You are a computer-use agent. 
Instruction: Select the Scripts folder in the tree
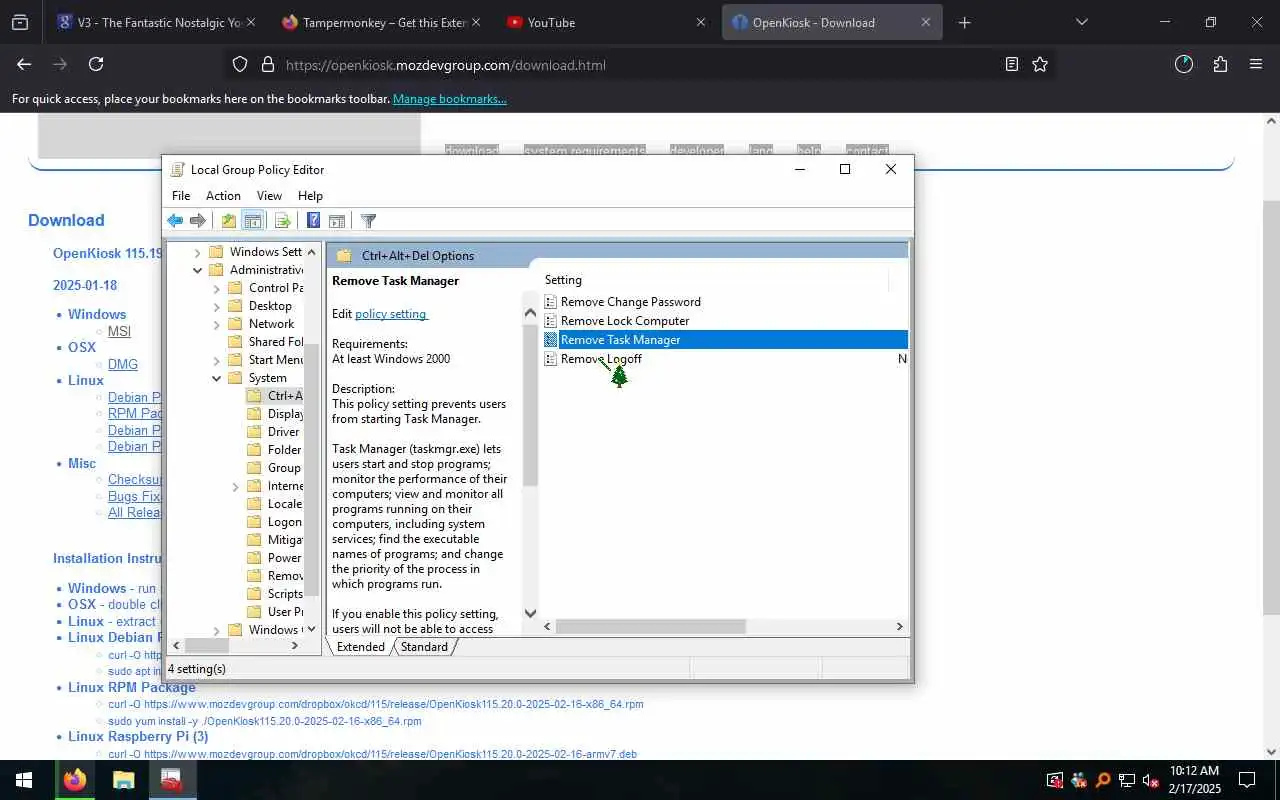tap(285, 594)
